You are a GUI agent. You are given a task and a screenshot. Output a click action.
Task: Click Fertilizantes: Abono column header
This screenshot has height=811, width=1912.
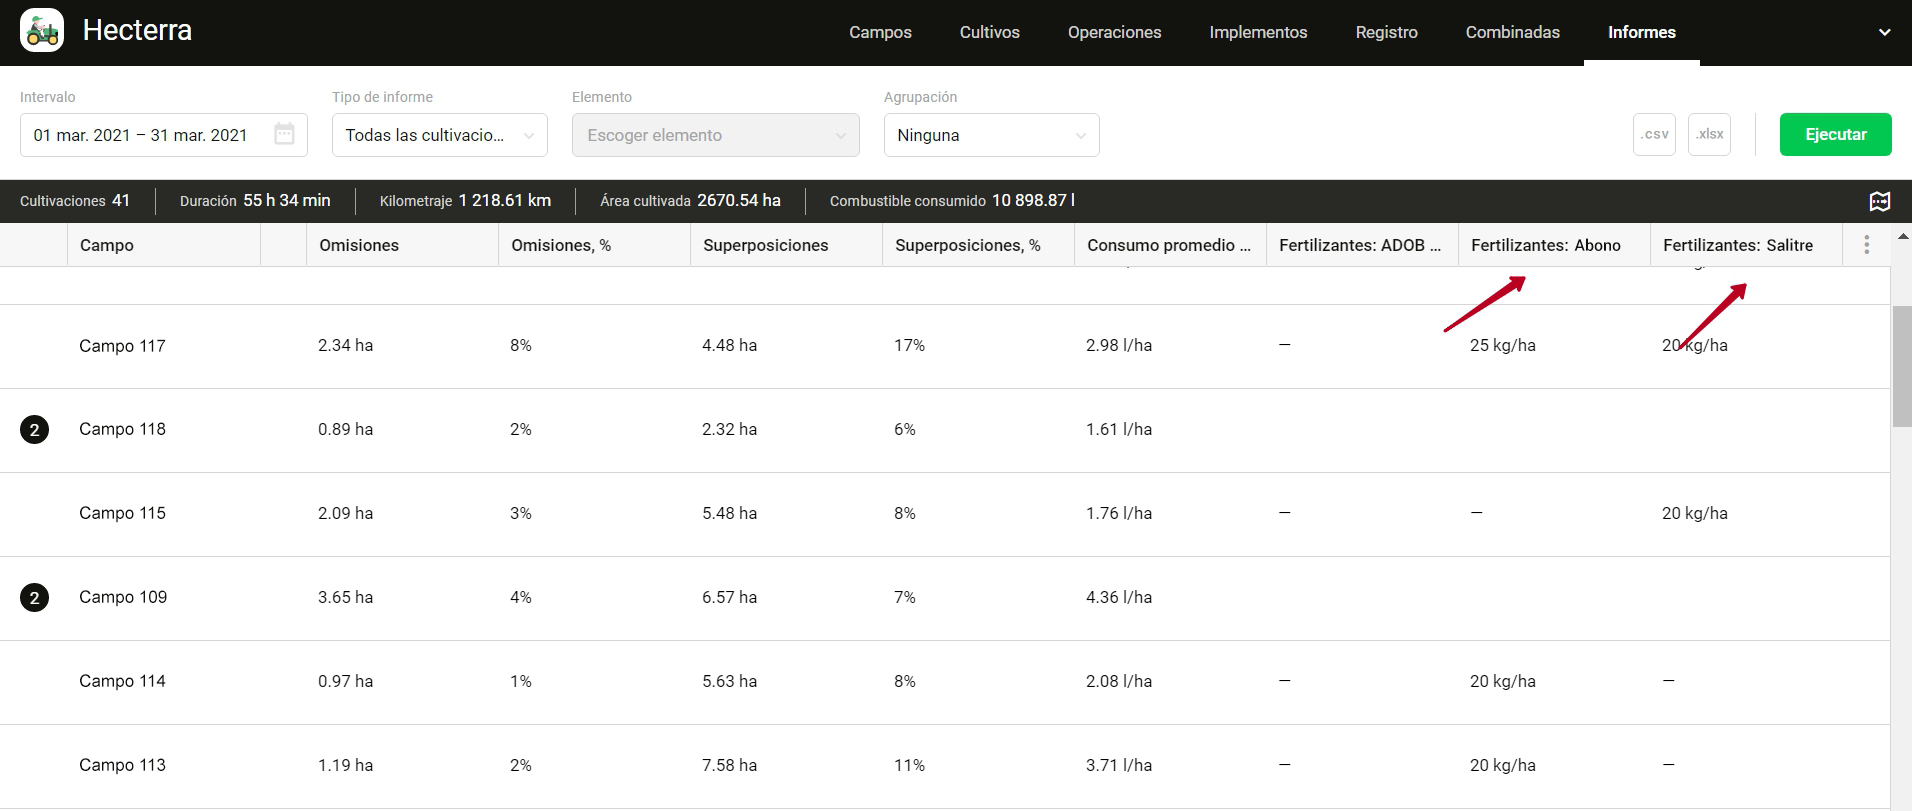[x=1555, y=245]
